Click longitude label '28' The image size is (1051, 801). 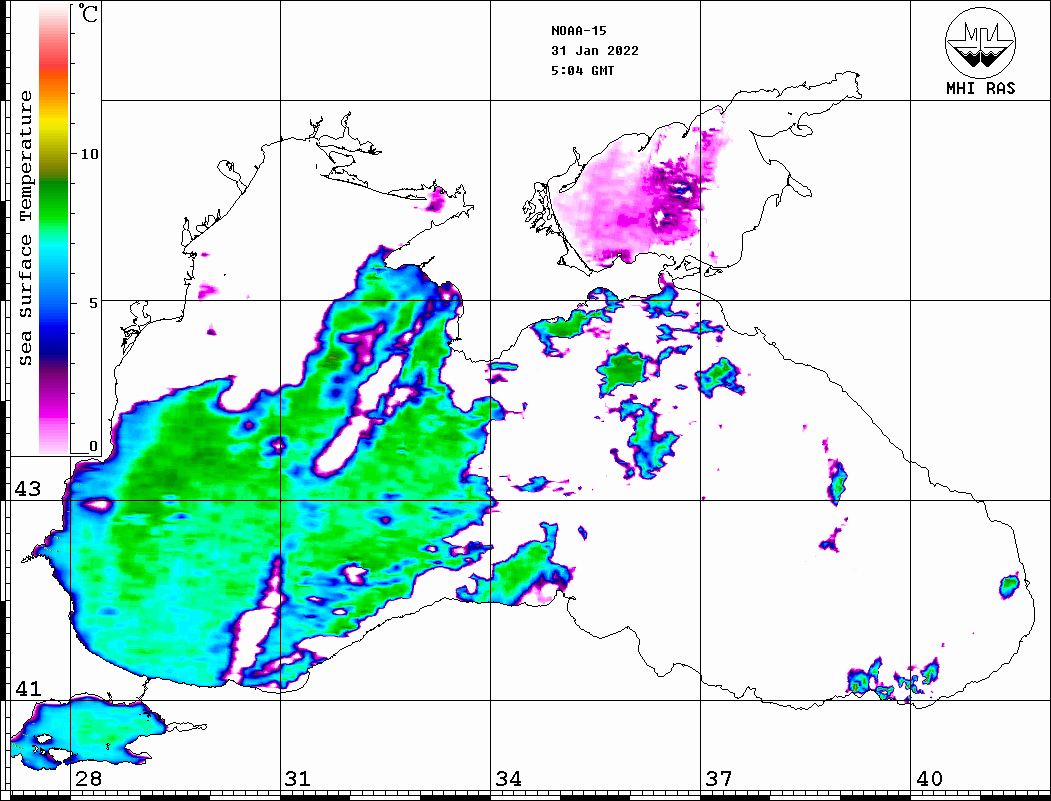(88, 778)
